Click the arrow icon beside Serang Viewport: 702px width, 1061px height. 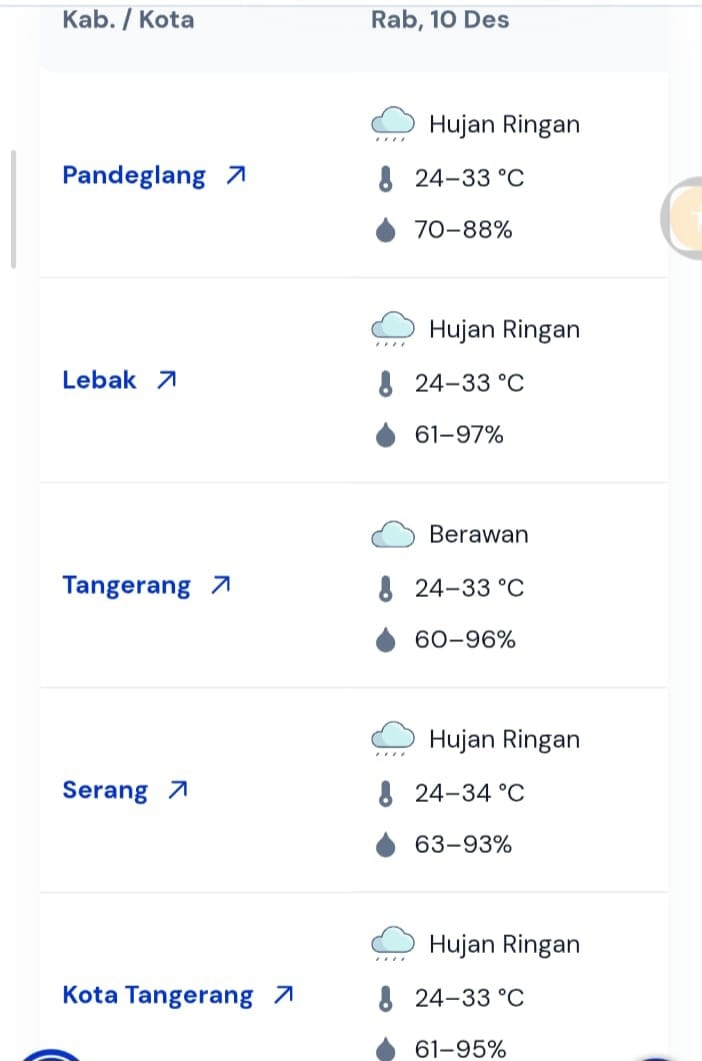[x=177, y=790]
